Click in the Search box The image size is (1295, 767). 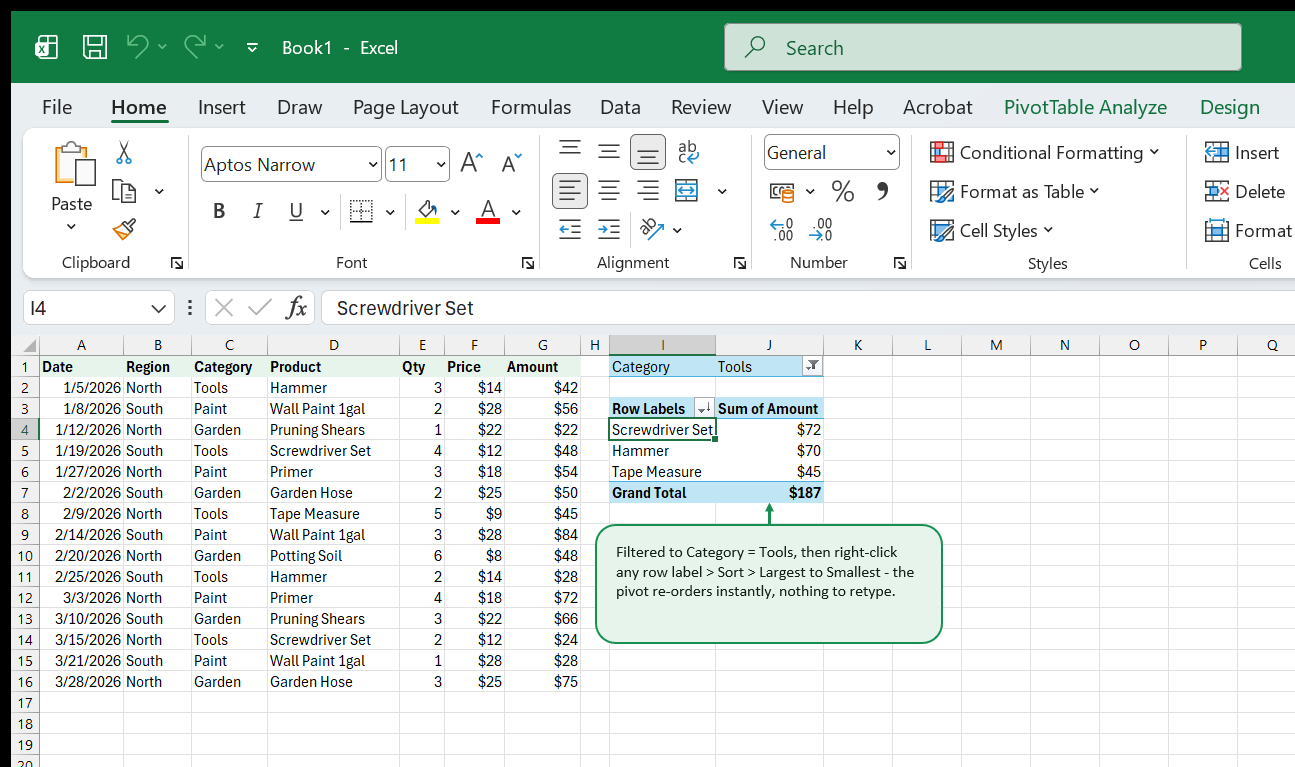983,47
